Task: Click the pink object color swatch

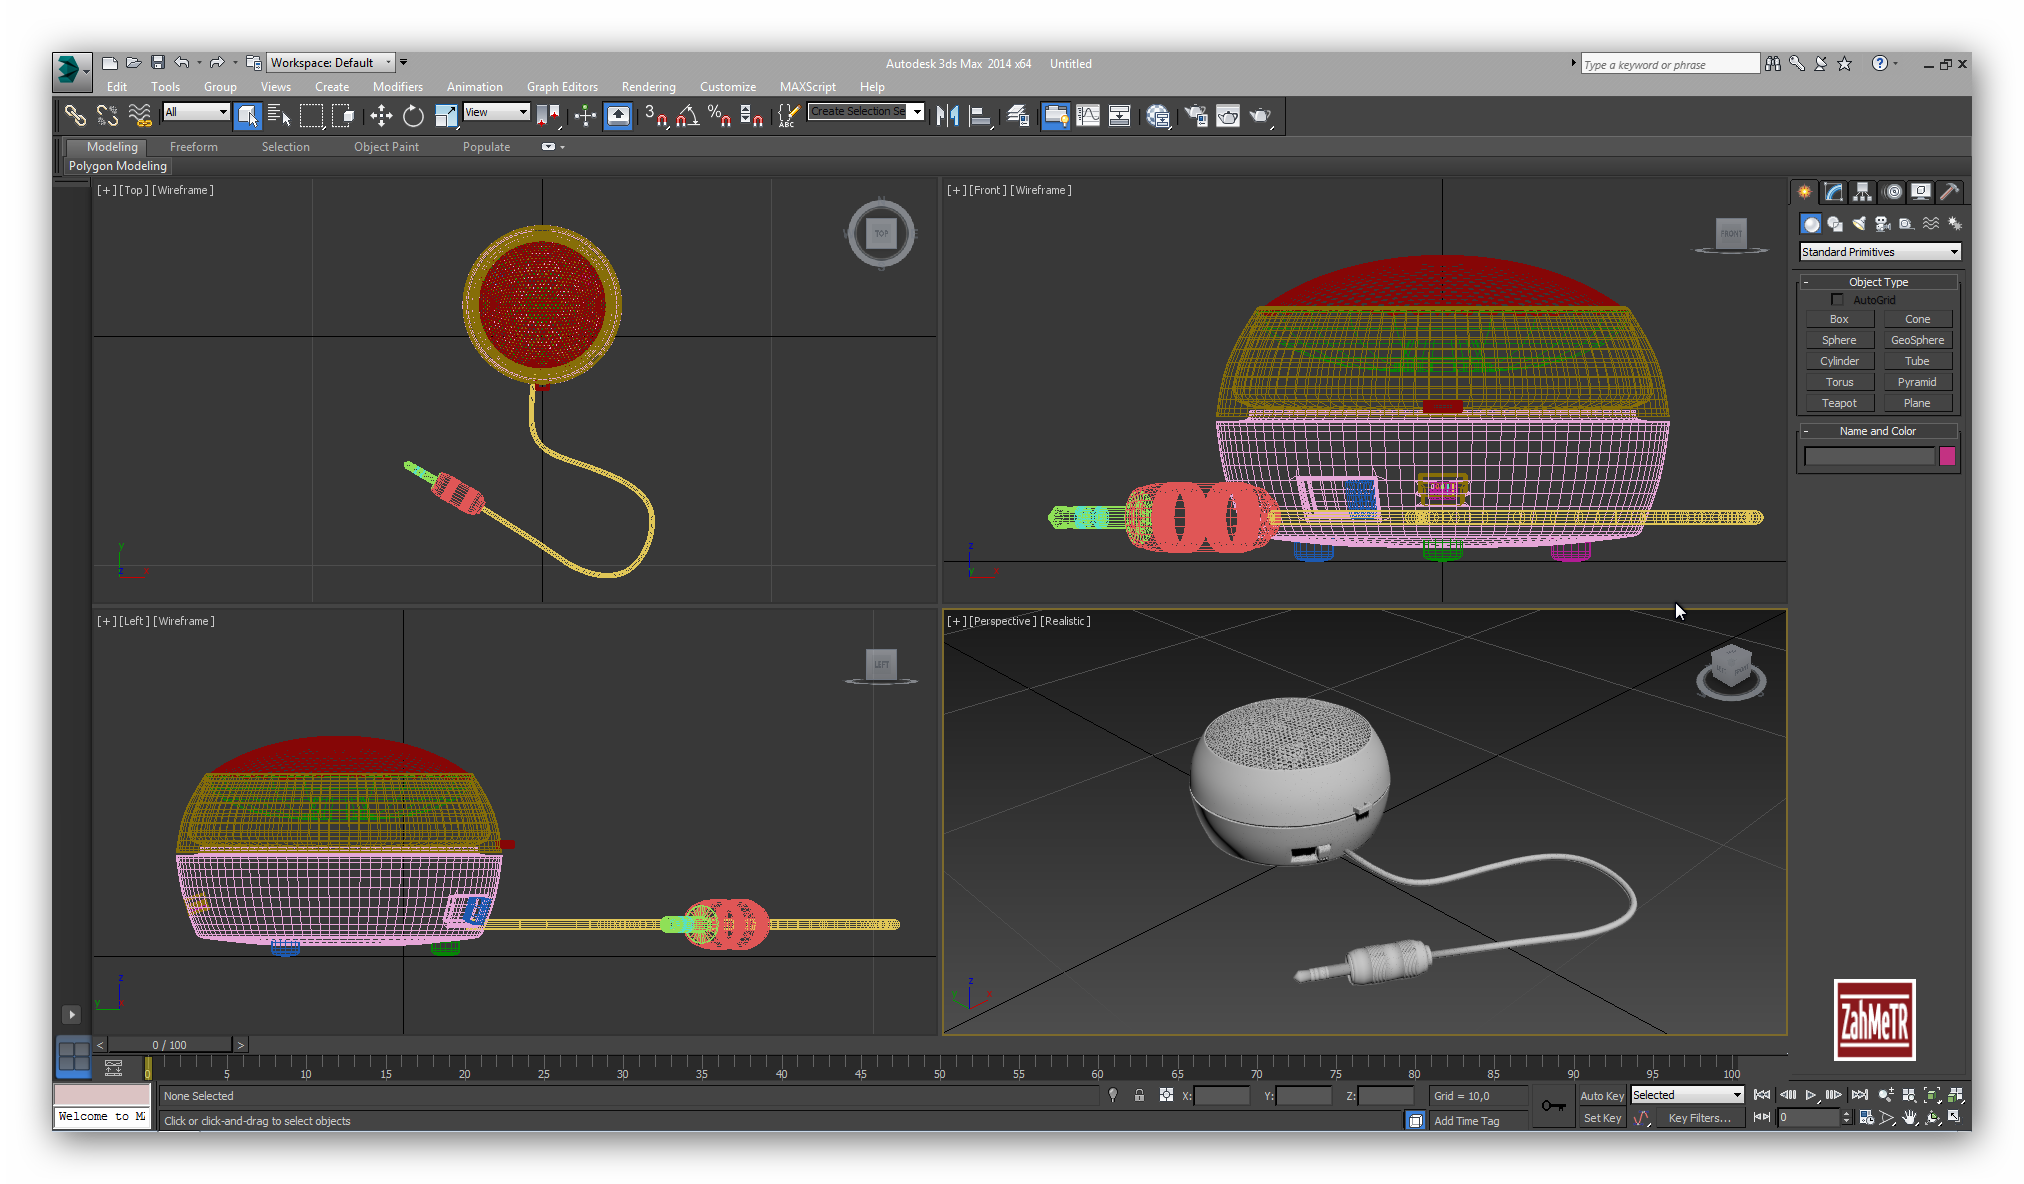Action: (1947, 456)
